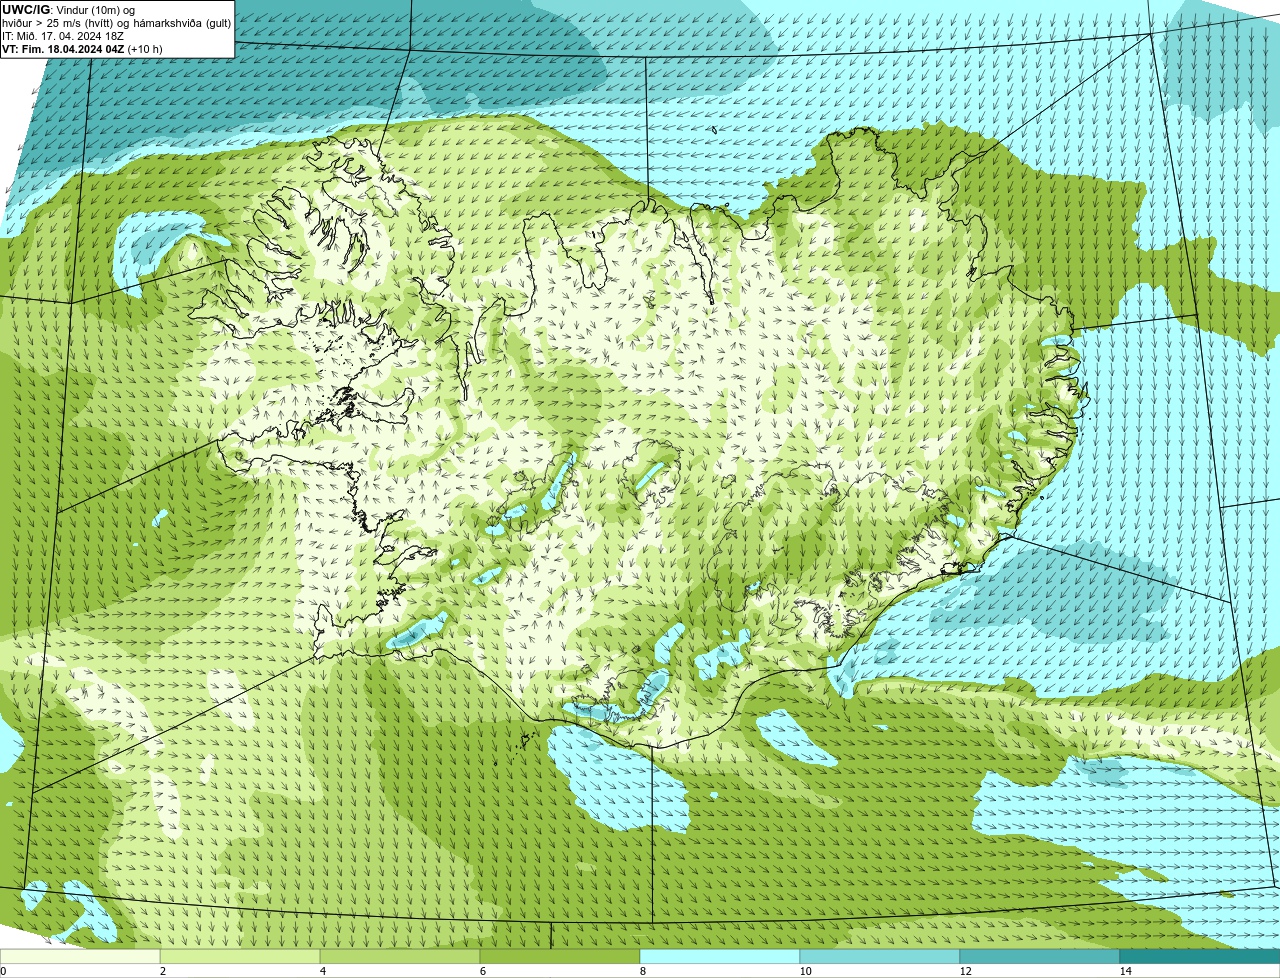Click the "VT: Fim. 18.04.2024 04Z (+10 h)" line

[82, 48]
